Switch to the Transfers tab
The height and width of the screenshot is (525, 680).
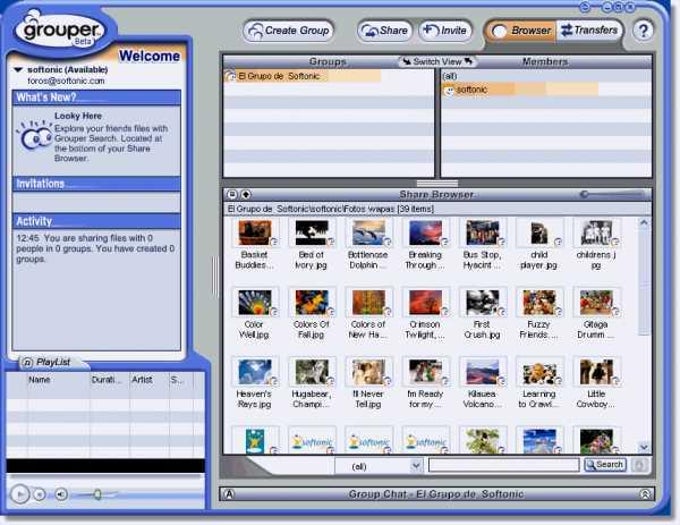click(x=589, y=31)
